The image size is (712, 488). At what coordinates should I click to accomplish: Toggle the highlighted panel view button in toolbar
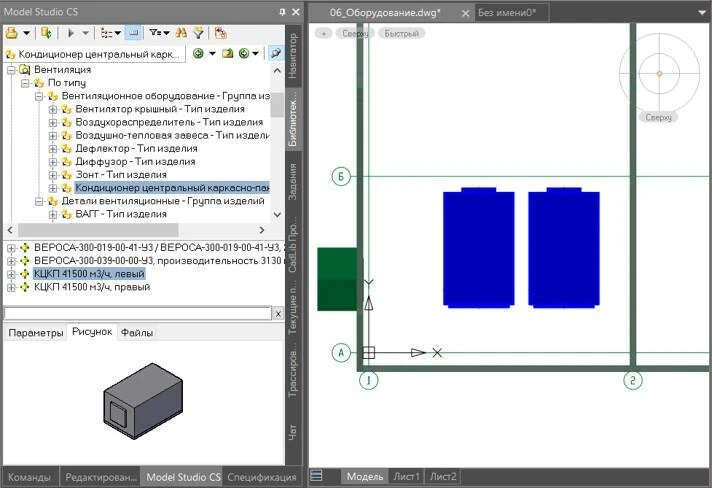135,32
